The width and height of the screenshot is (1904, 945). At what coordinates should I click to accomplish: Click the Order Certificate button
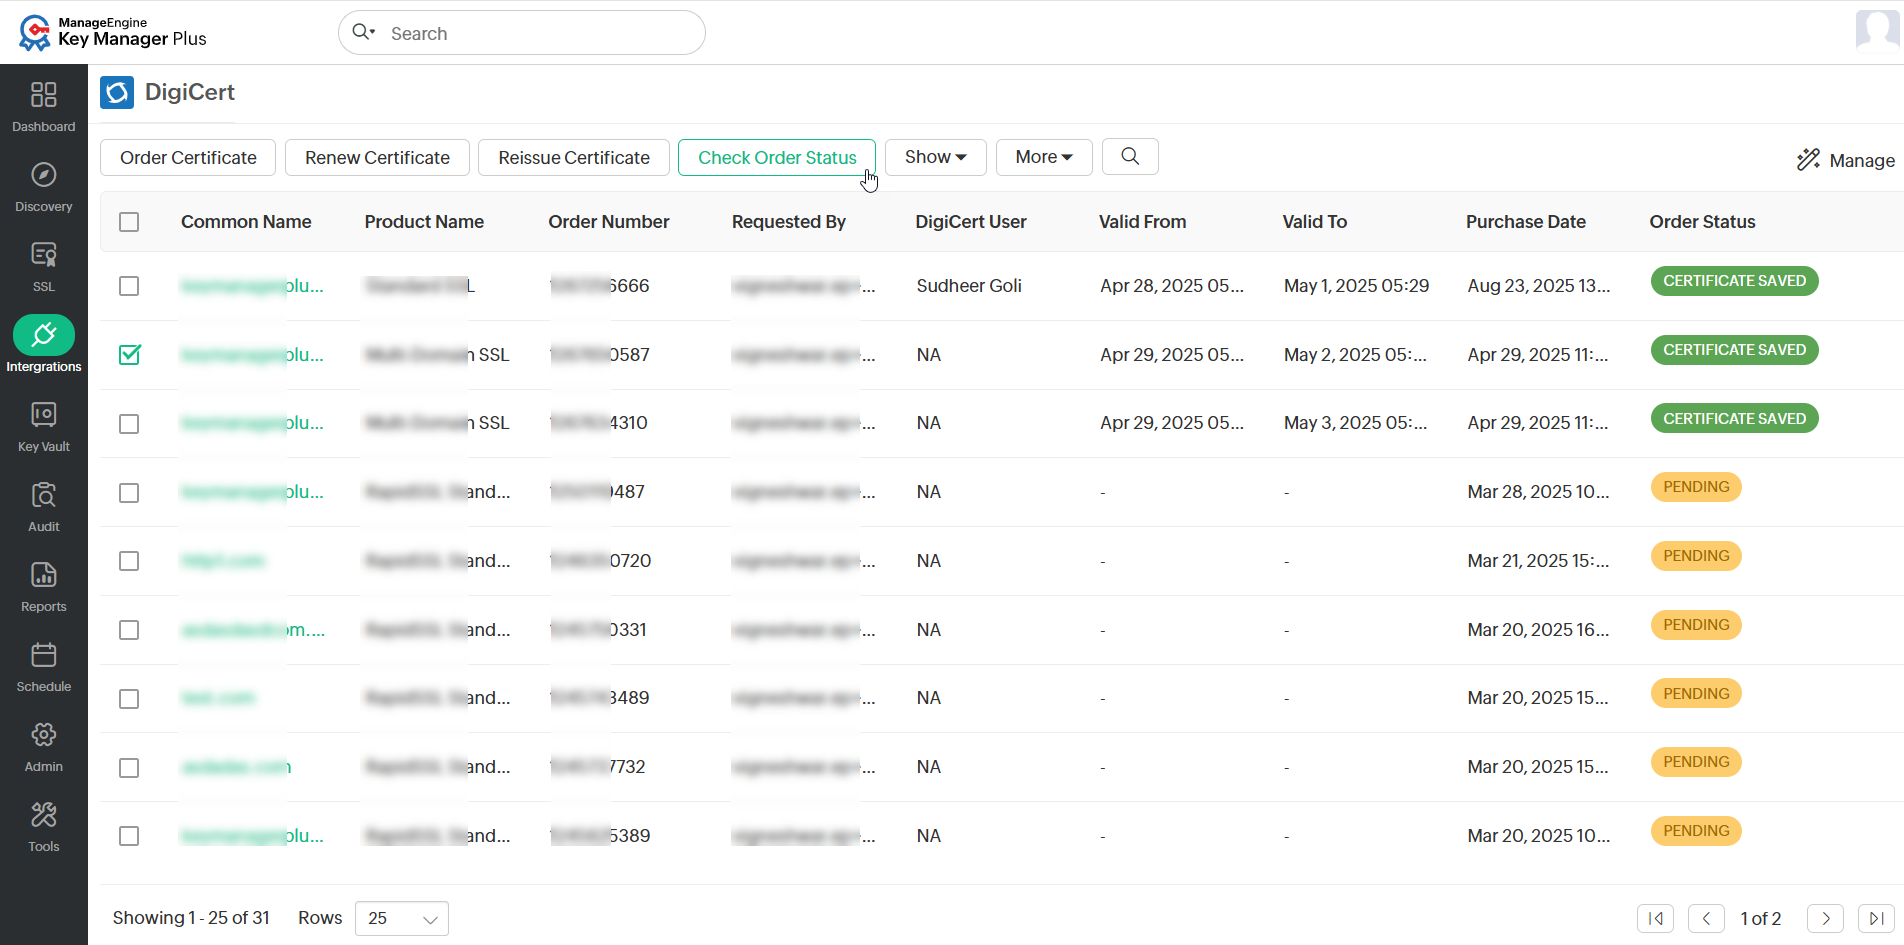click(x=188, y=157)
